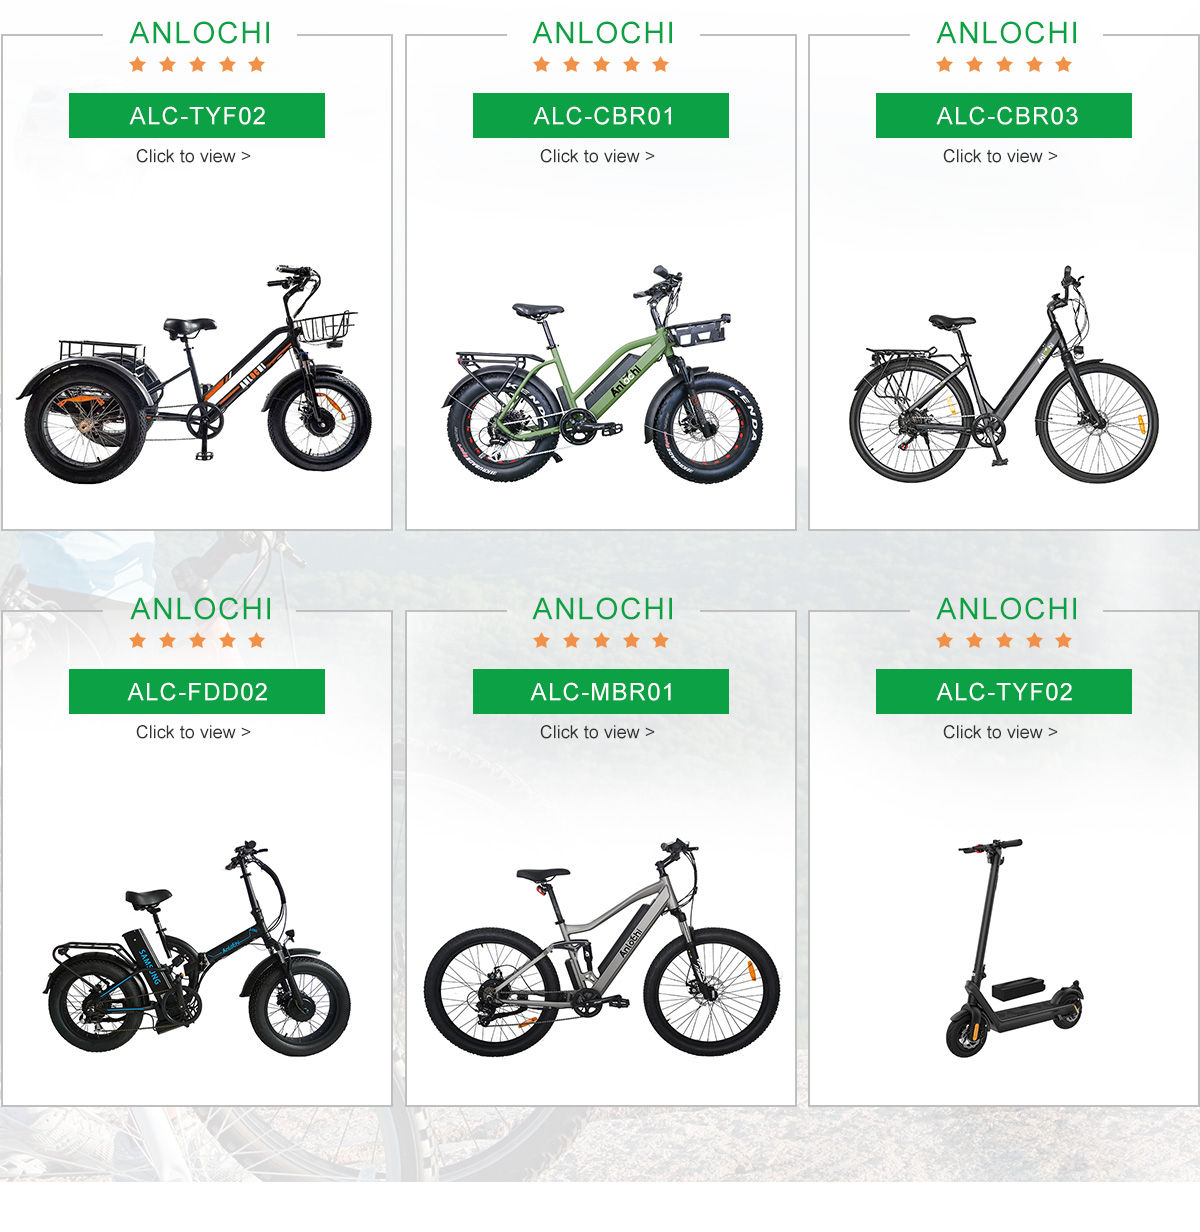1200x1232 pixels.
Task: Click to view link under tricycle ALC-TYF02
Action: 193,156
